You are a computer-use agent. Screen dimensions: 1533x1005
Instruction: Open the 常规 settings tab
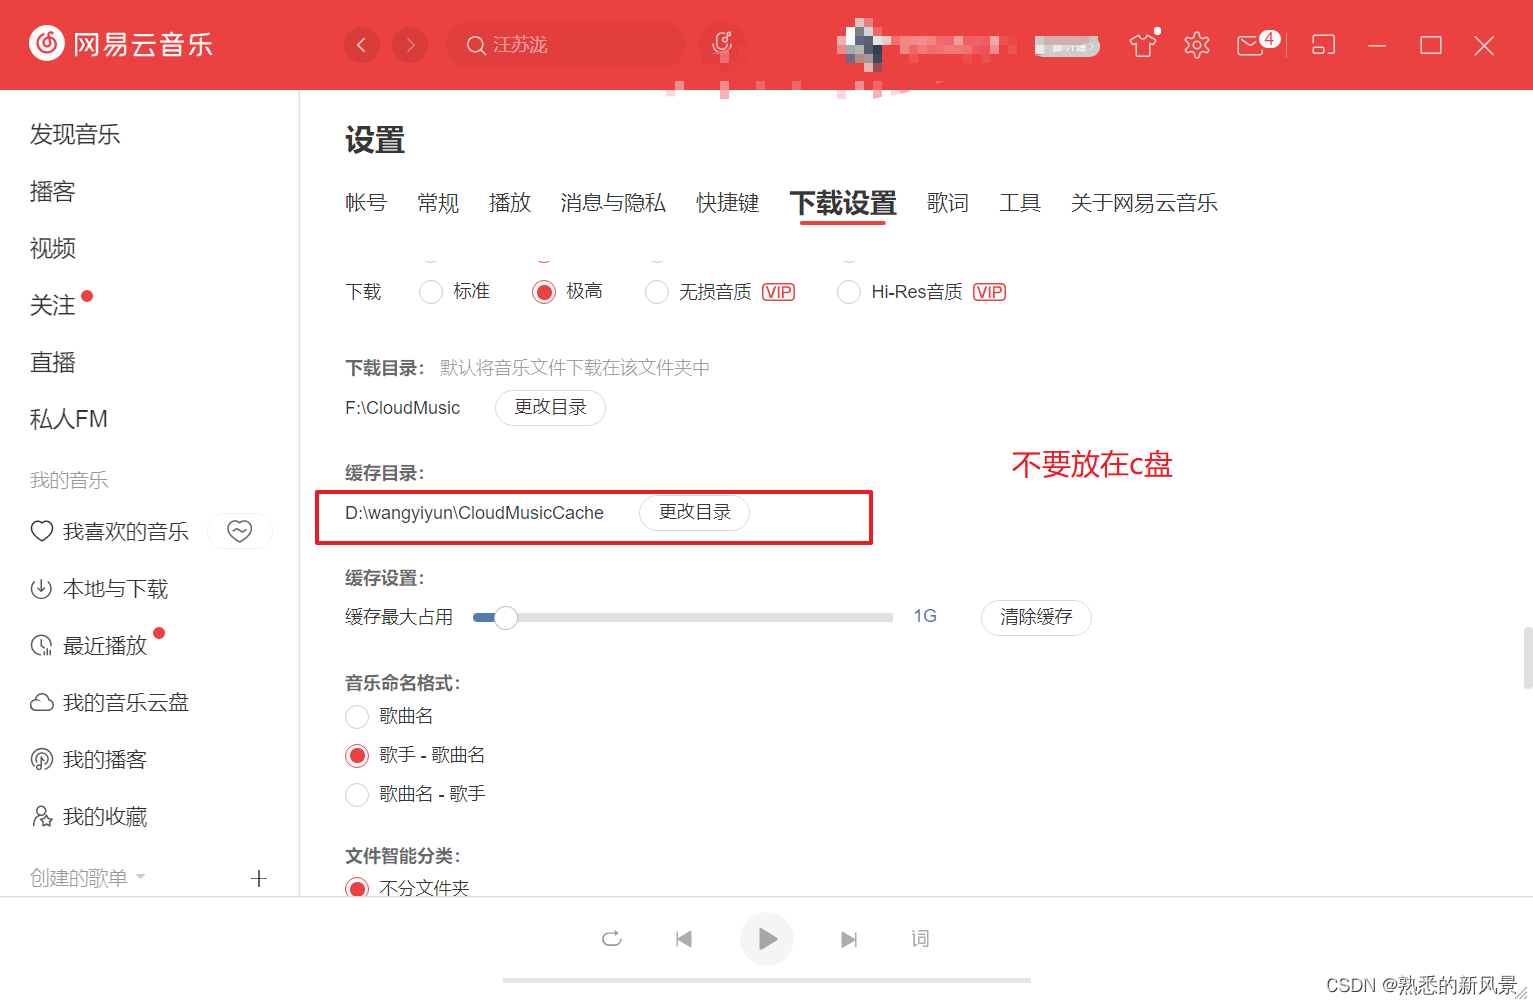438,203
